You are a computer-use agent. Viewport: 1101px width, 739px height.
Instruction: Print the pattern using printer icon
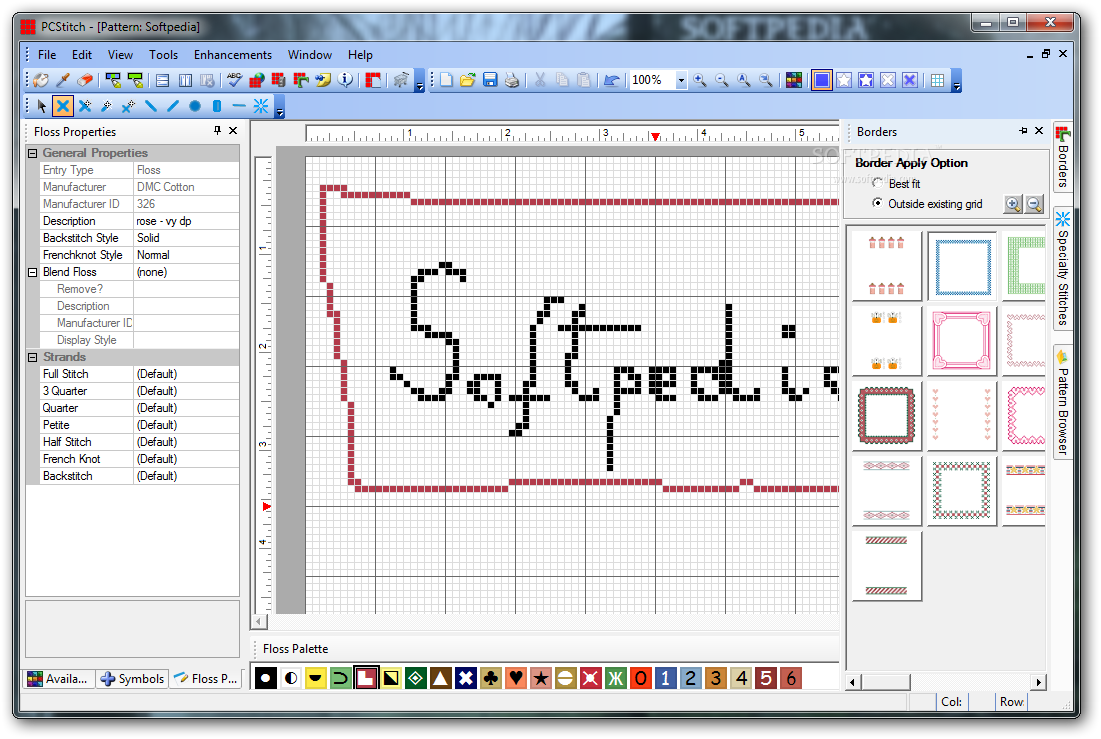(x=512, y=80)
